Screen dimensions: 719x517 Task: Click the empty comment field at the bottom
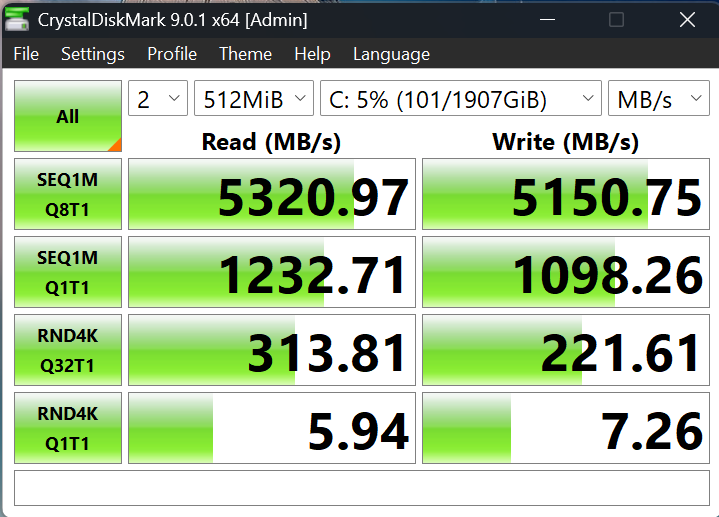point(362,488)
